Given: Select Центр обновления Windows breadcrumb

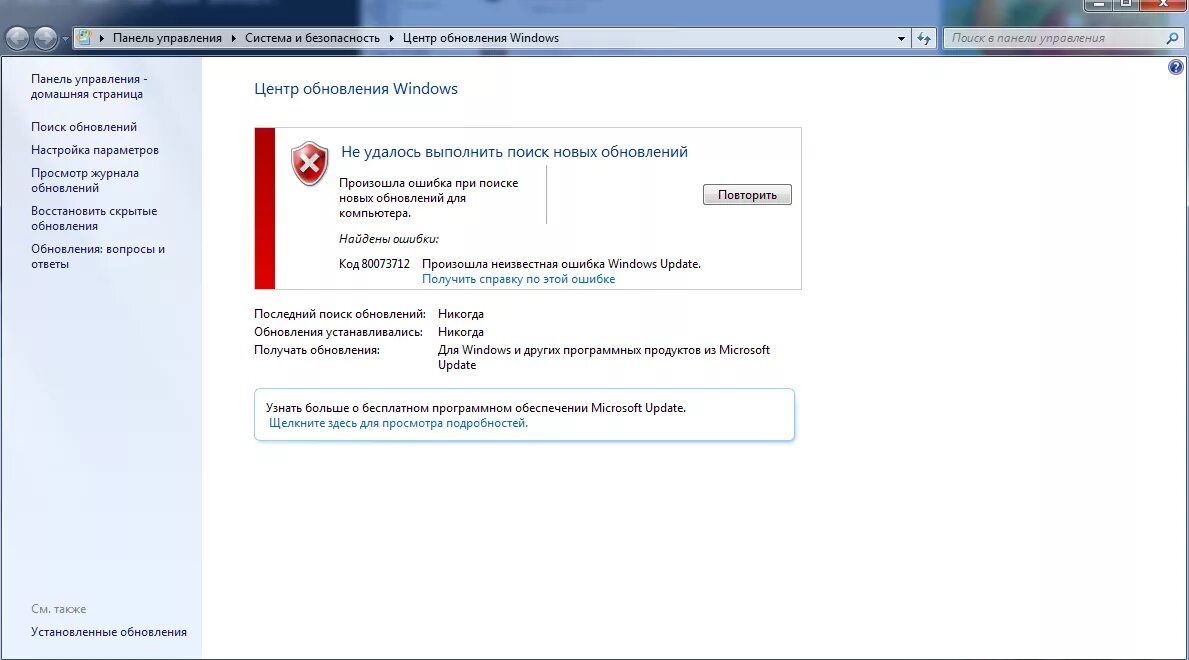Looking at the screenshot, I should click(481, 38).
